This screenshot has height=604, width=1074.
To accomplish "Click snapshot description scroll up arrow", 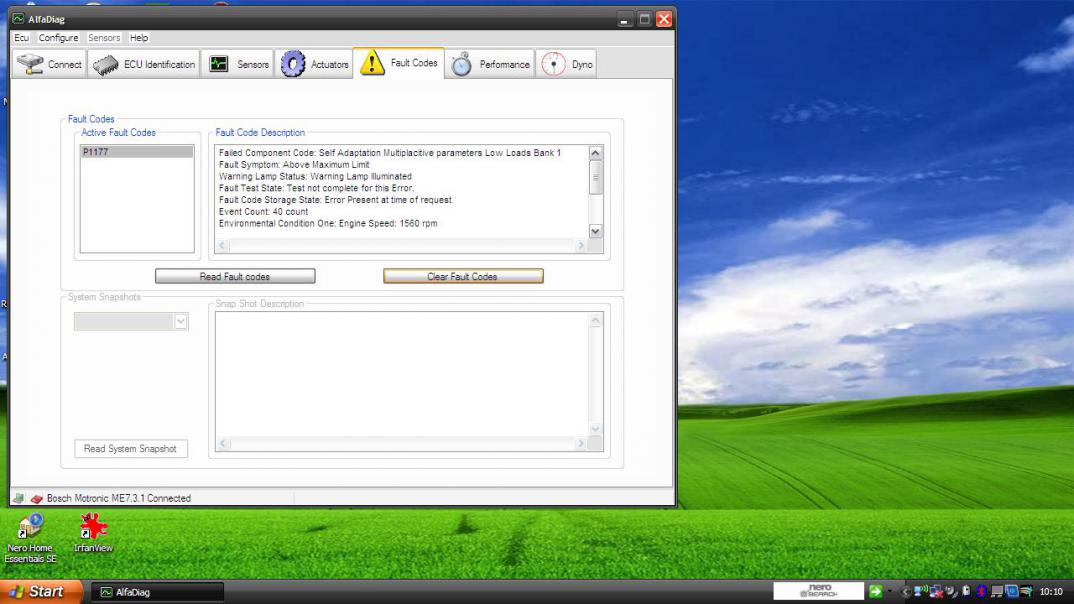I will tap(595, 320).
